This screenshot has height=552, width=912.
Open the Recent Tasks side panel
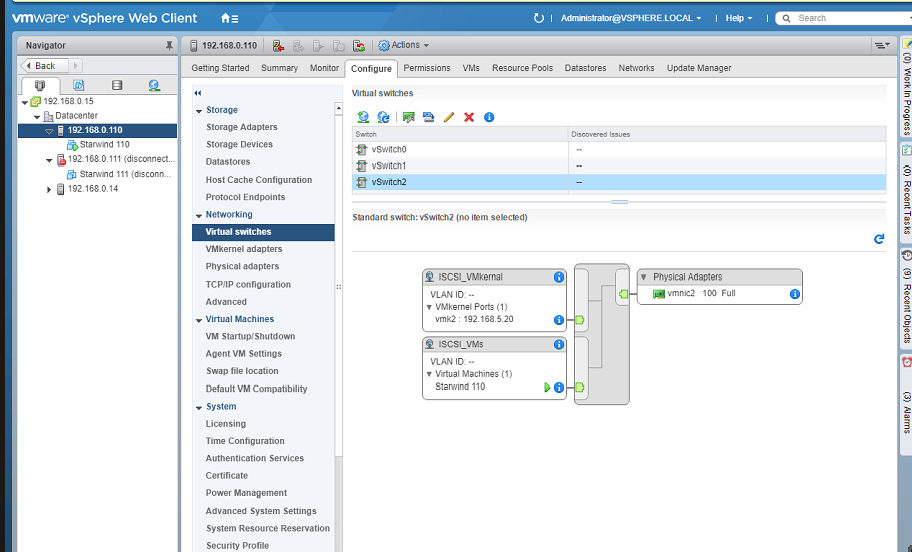click(906, 193)
